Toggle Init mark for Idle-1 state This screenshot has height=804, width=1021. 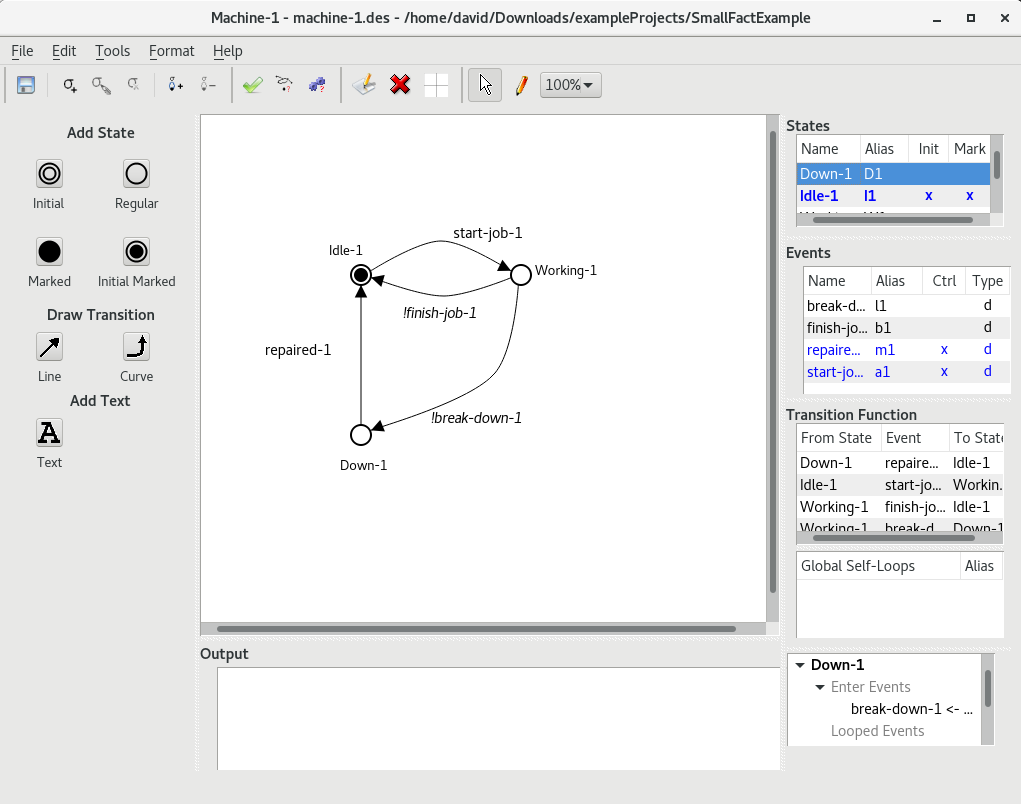[928, 196]
